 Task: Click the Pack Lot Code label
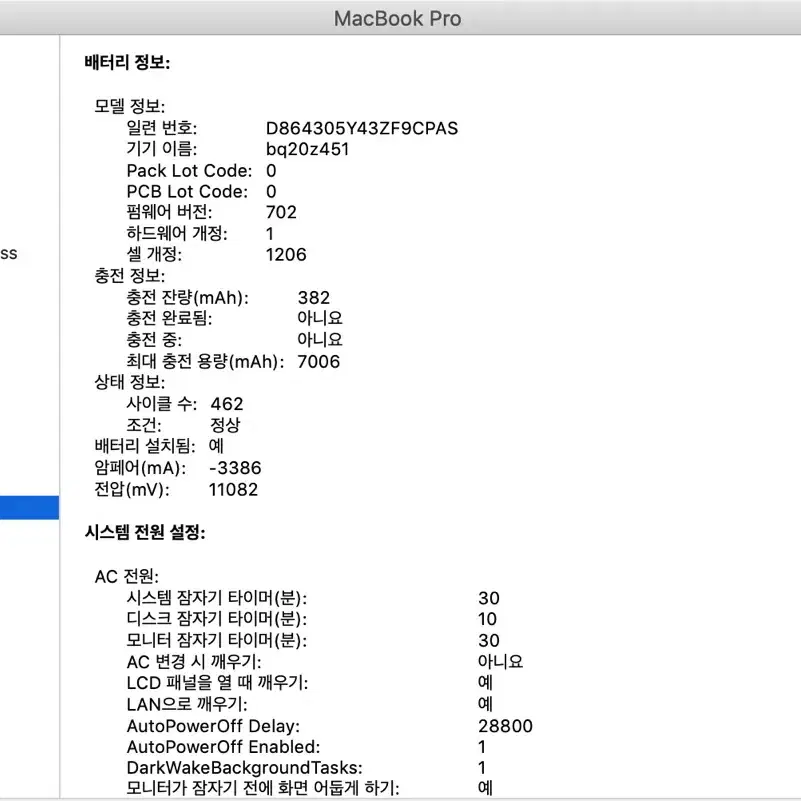189,171
